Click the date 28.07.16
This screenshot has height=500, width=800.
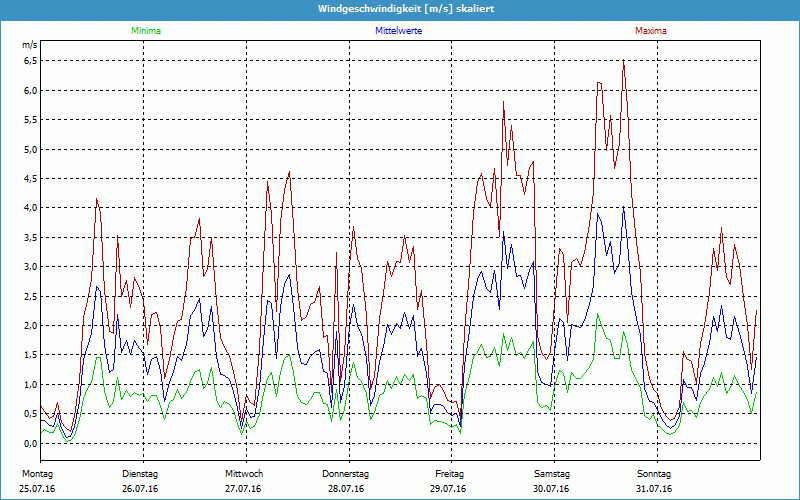pos(346,489)
